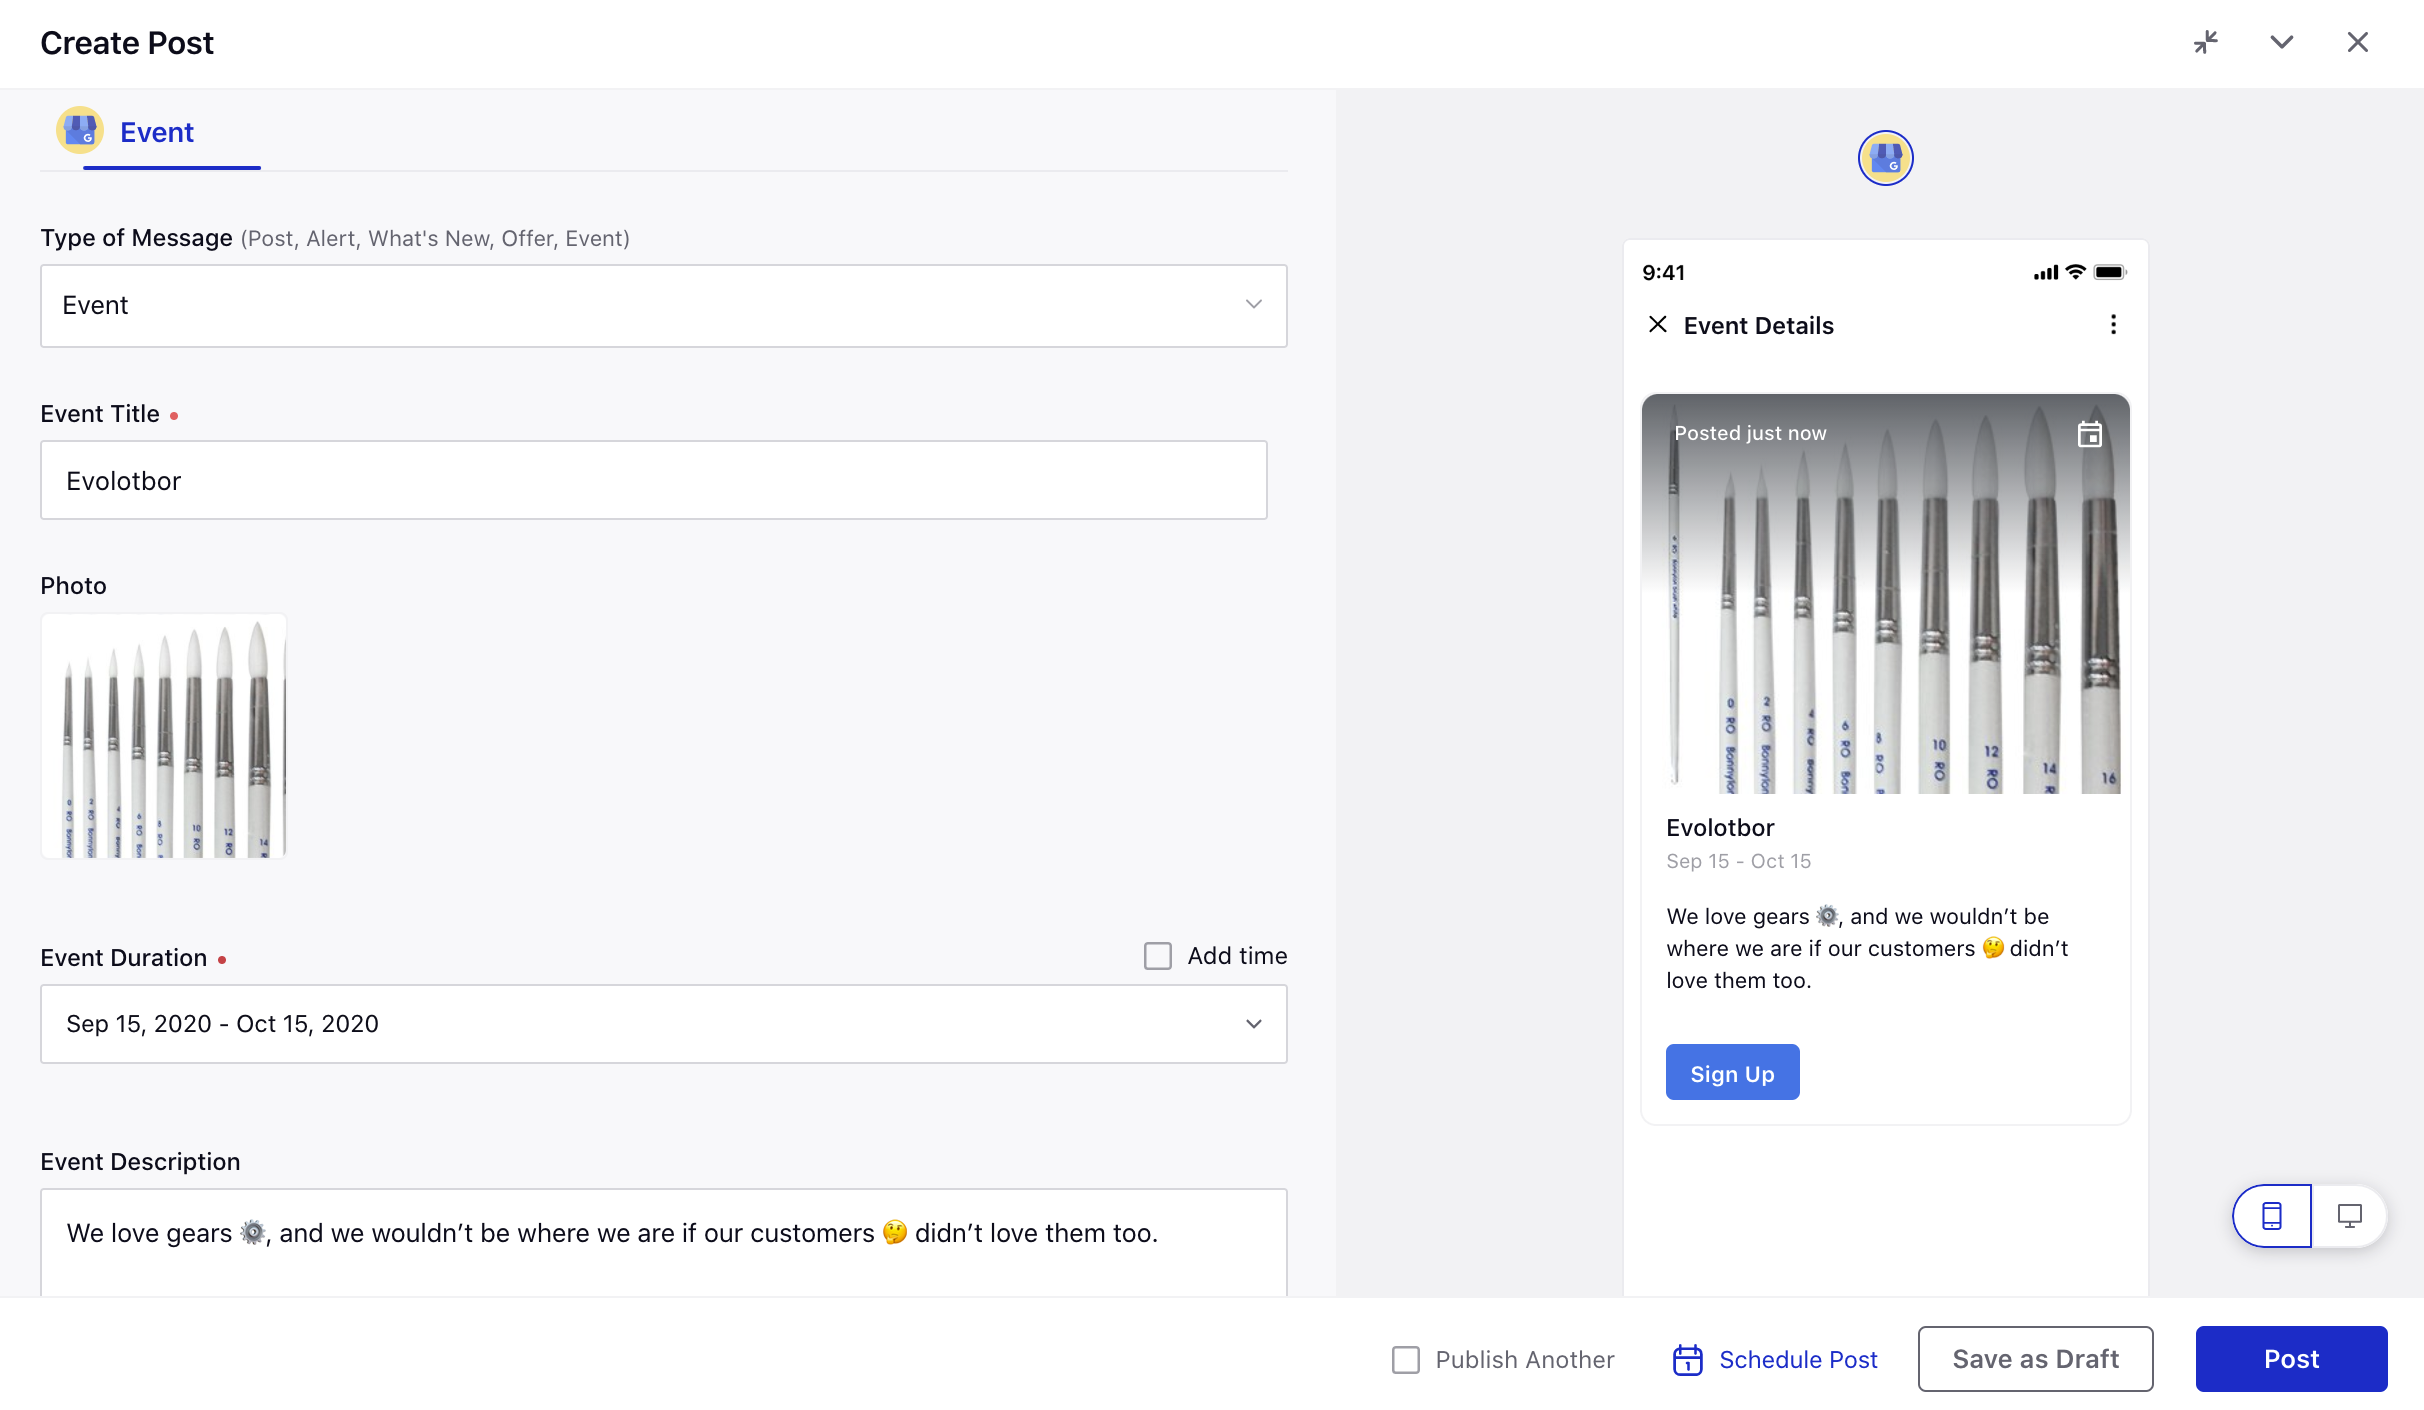This screenshot has height=1410, width=2424.
Task: Click the Type of Message label area
Action: pos(336,237)
